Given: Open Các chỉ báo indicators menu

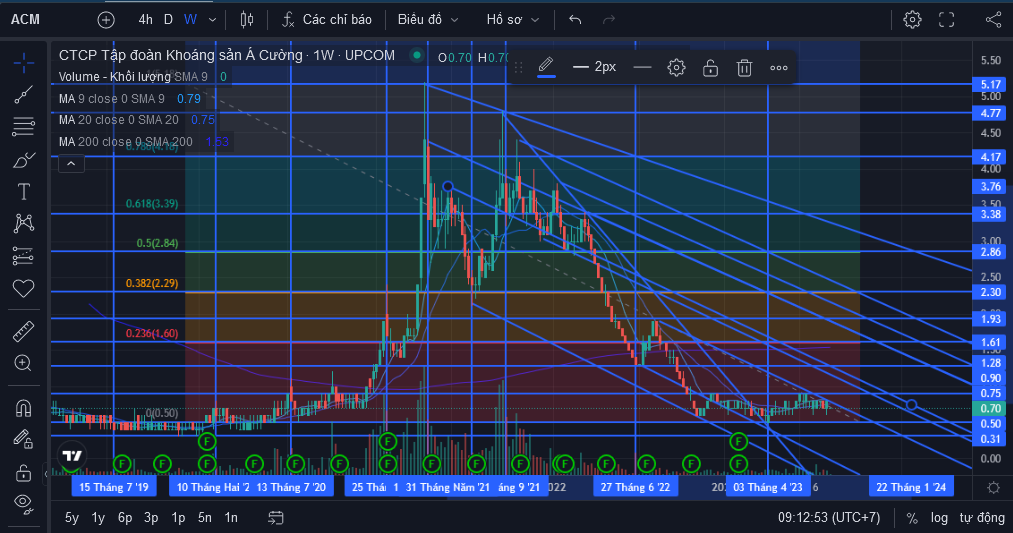Looking at the screenshot, I should [x=327, y=20].
